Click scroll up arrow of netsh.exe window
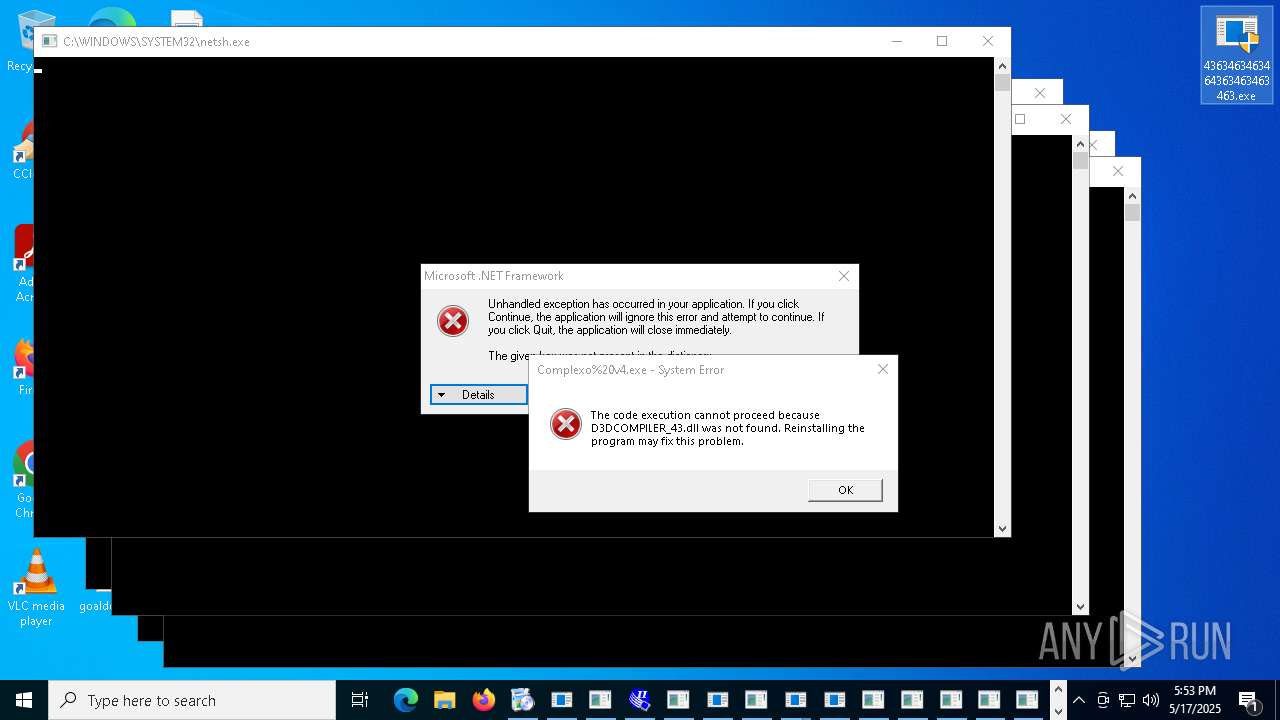This screenshot has width=1280, height=720. pyautogui.click(x=1002, y=65)
